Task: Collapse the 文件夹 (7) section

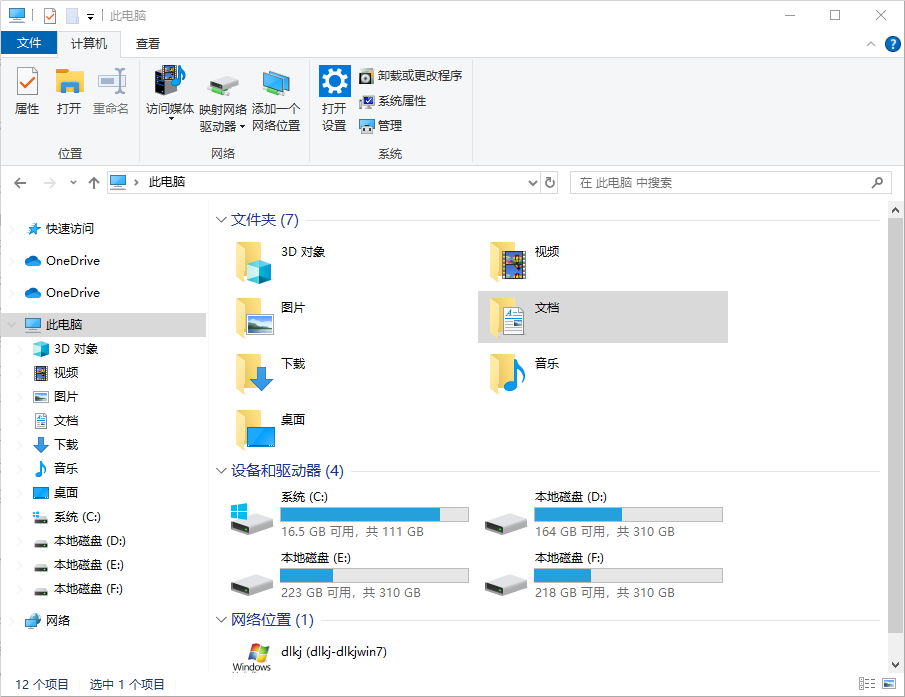Action: point(220,219)
